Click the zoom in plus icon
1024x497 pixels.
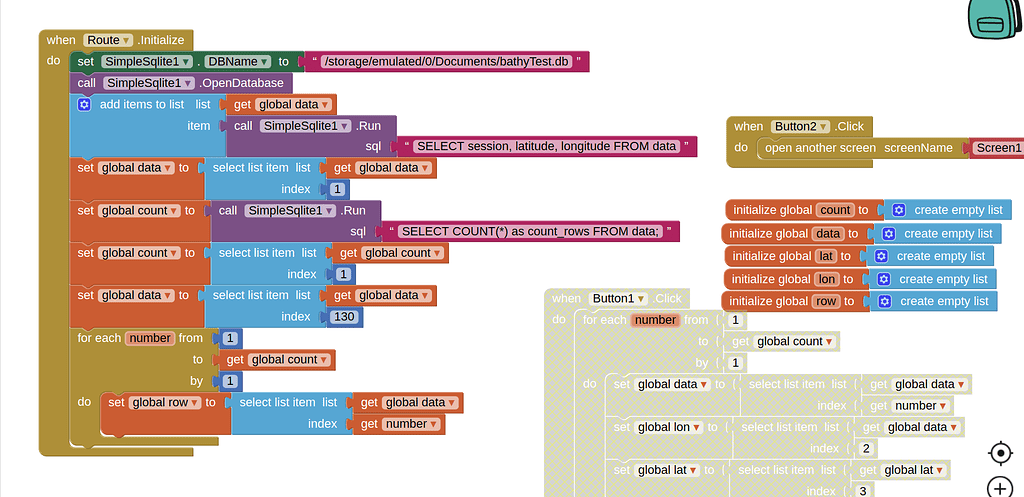coord(1000,487)
